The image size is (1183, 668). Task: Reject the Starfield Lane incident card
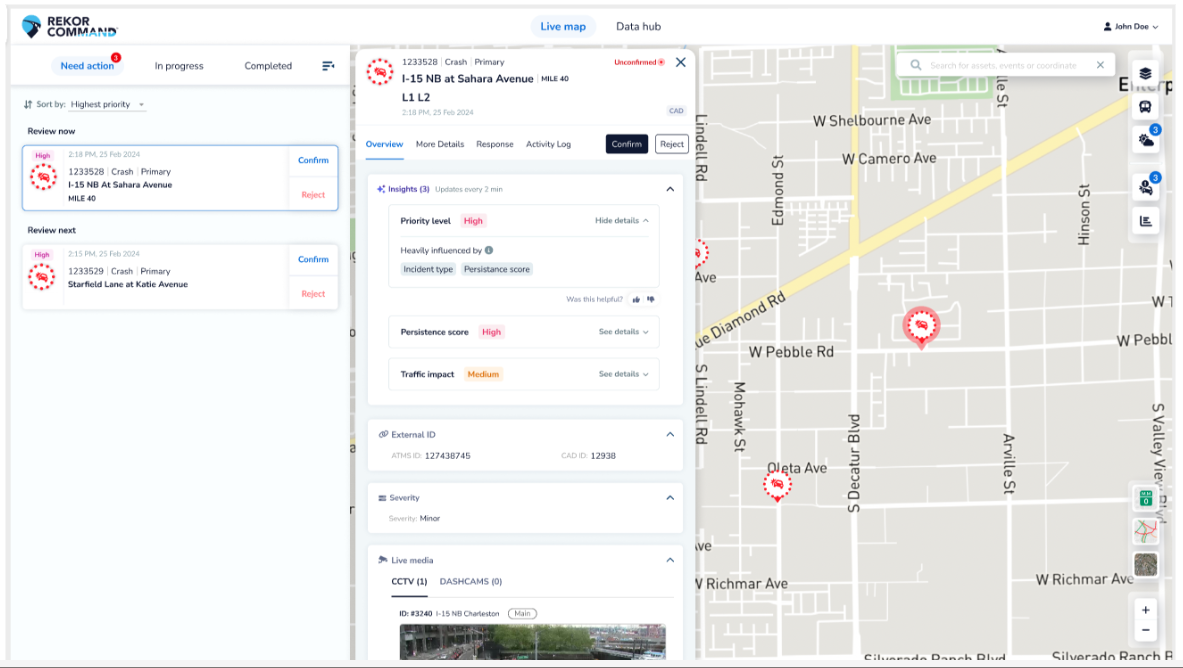tap(313, 294)
